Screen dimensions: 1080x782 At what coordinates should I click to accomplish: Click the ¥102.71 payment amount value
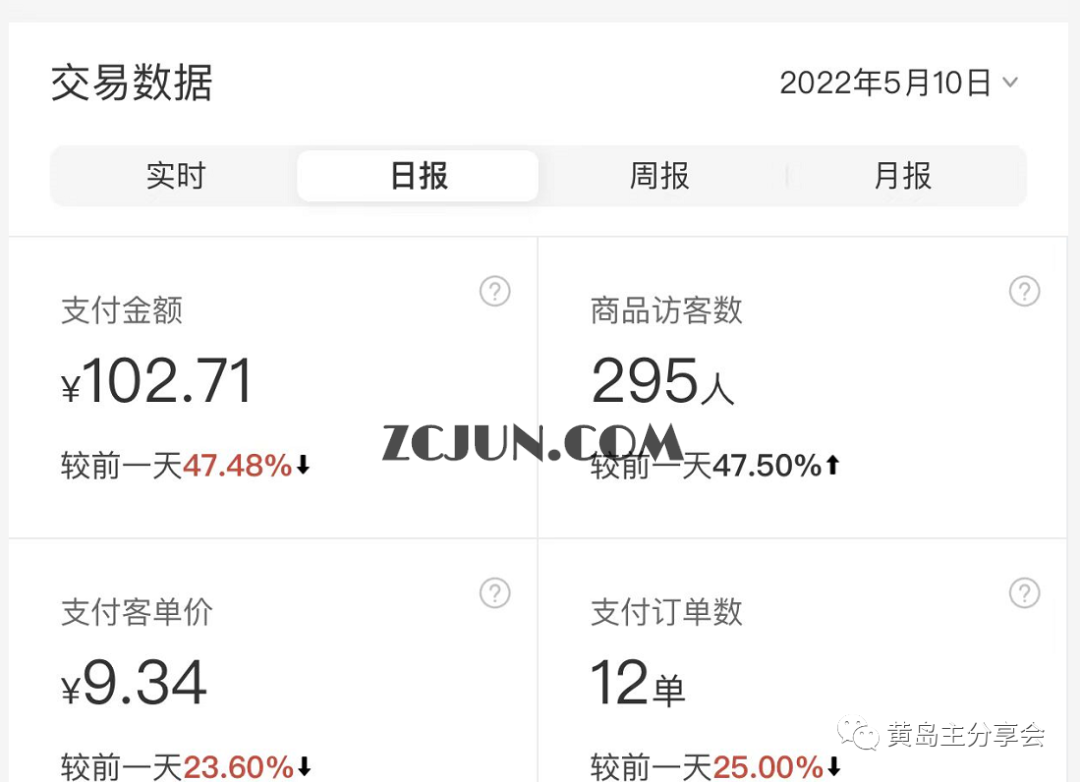[157, 380]
